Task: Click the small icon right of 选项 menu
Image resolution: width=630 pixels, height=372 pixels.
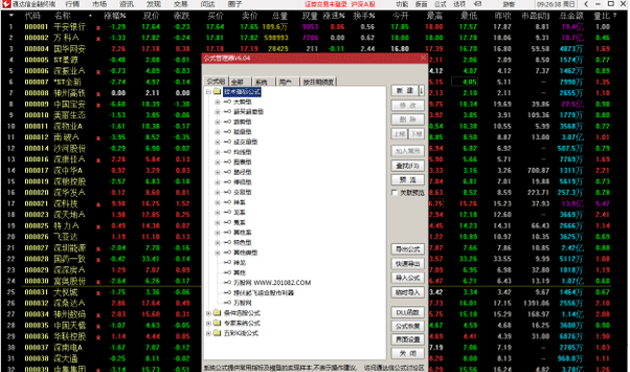Action: [478, 4]
